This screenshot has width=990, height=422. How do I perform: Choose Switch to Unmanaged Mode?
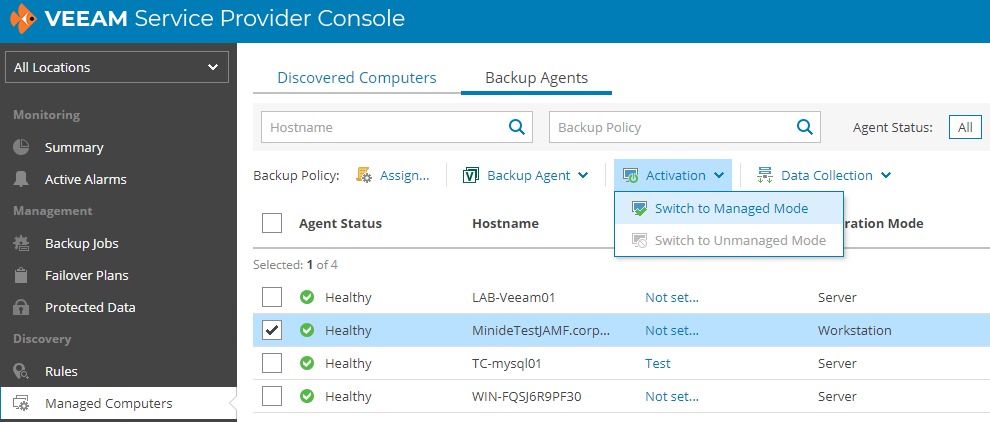[x=729, y=241]
